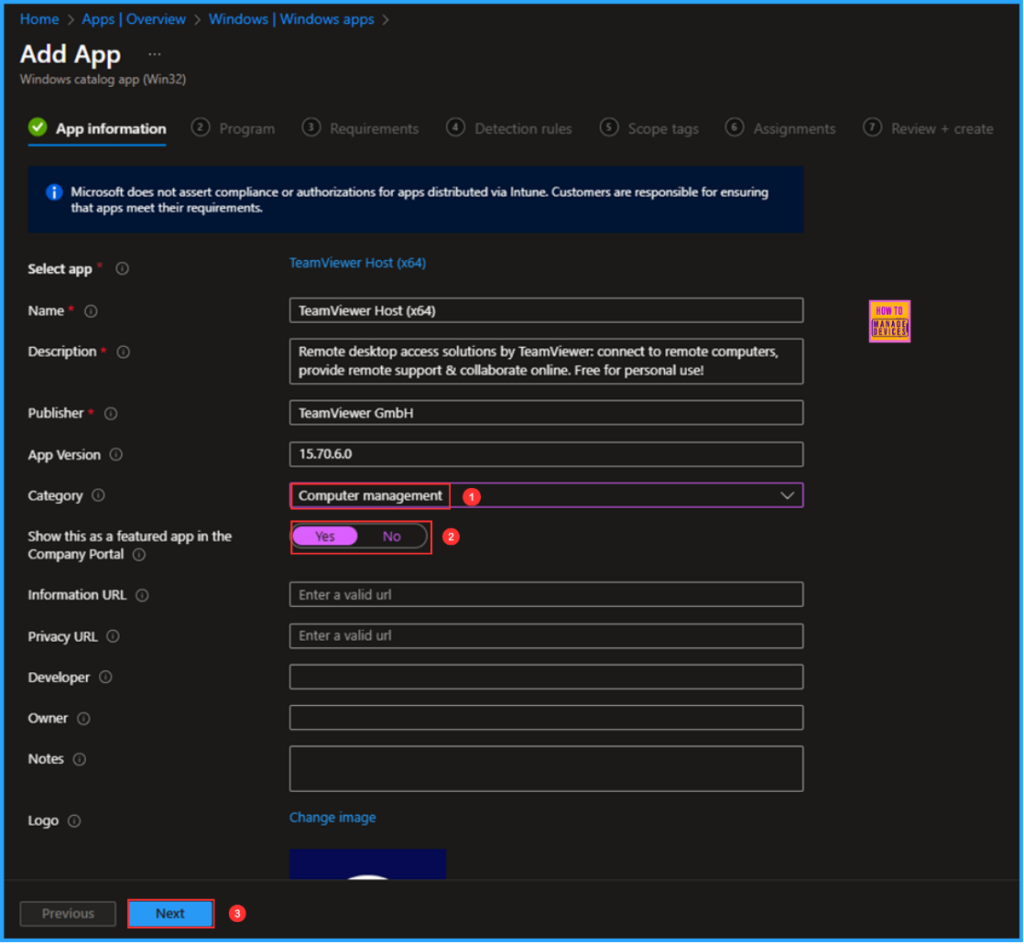The height and width of the screenshot is (944, 1024).
Task: Enable featured app in Company Portal
Action: (x=324, y=536)
